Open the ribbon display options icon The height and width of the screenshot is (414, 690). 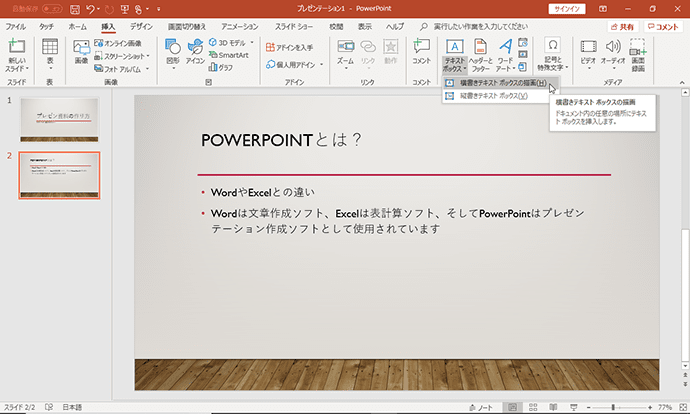point(603,9)
